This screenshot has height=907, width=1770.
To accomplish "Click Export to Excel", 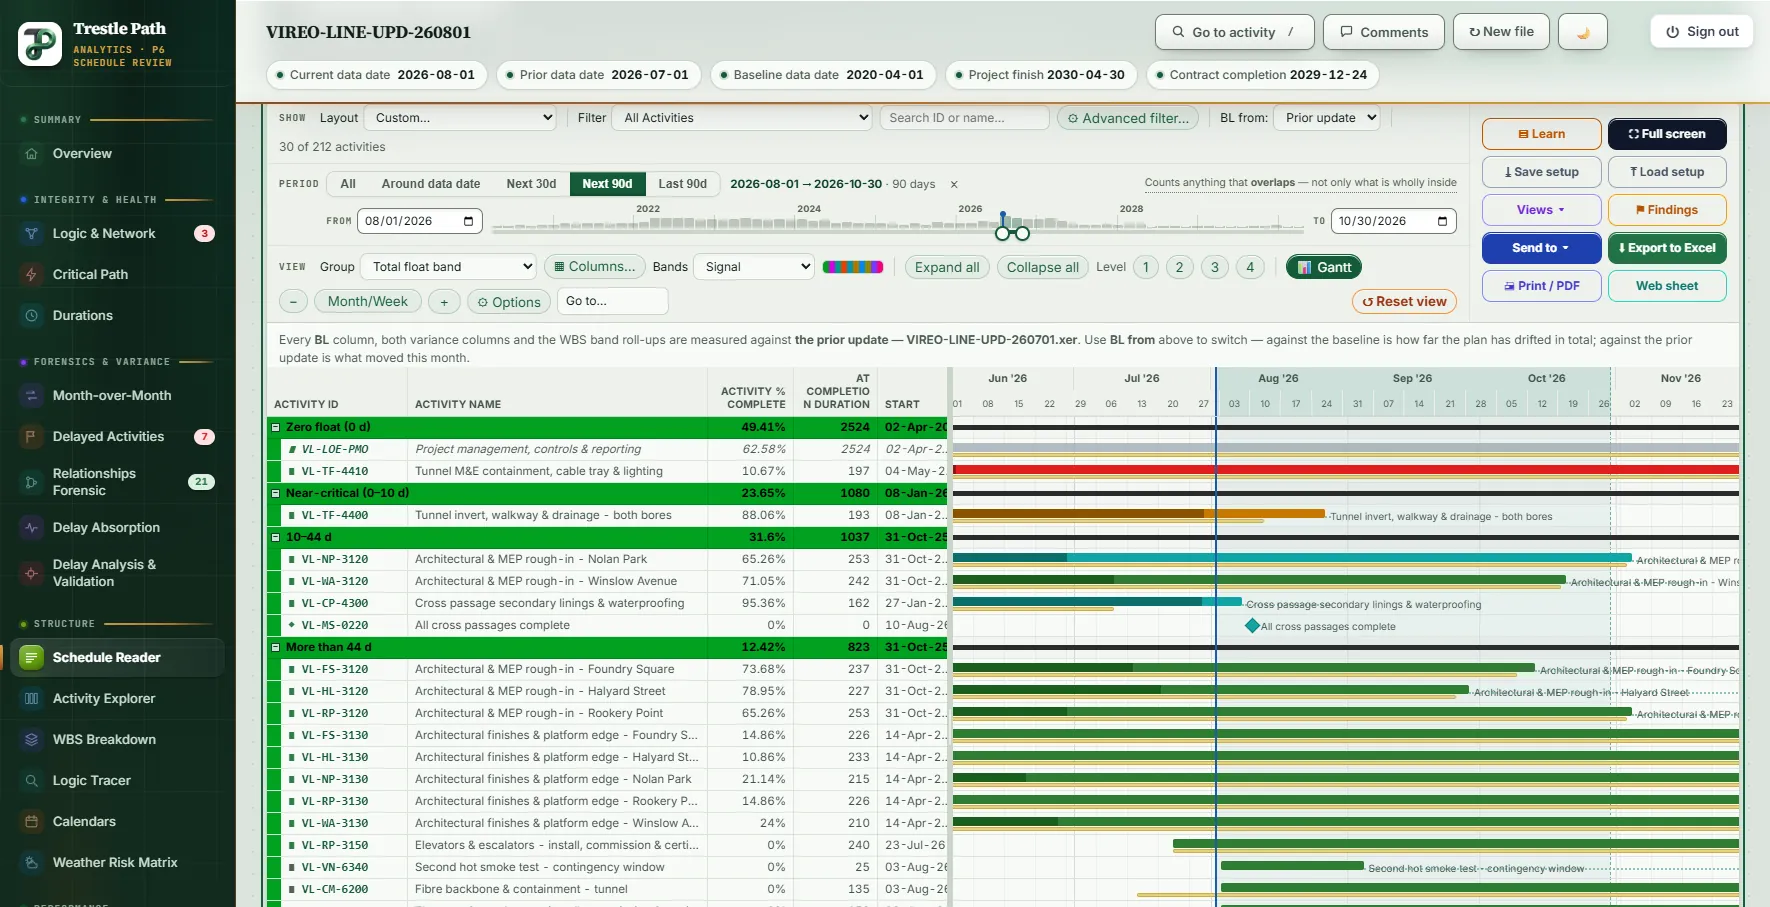I will (1667, 248).
